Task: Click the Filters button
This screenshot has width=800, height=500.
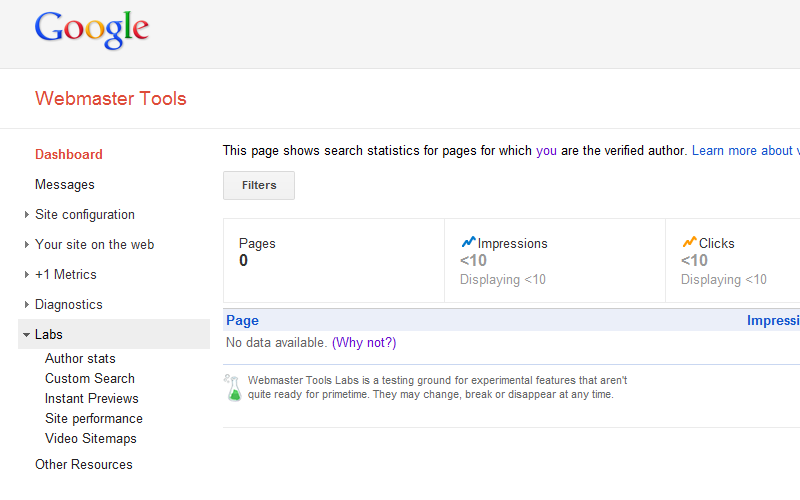Action: click(259, 185)
